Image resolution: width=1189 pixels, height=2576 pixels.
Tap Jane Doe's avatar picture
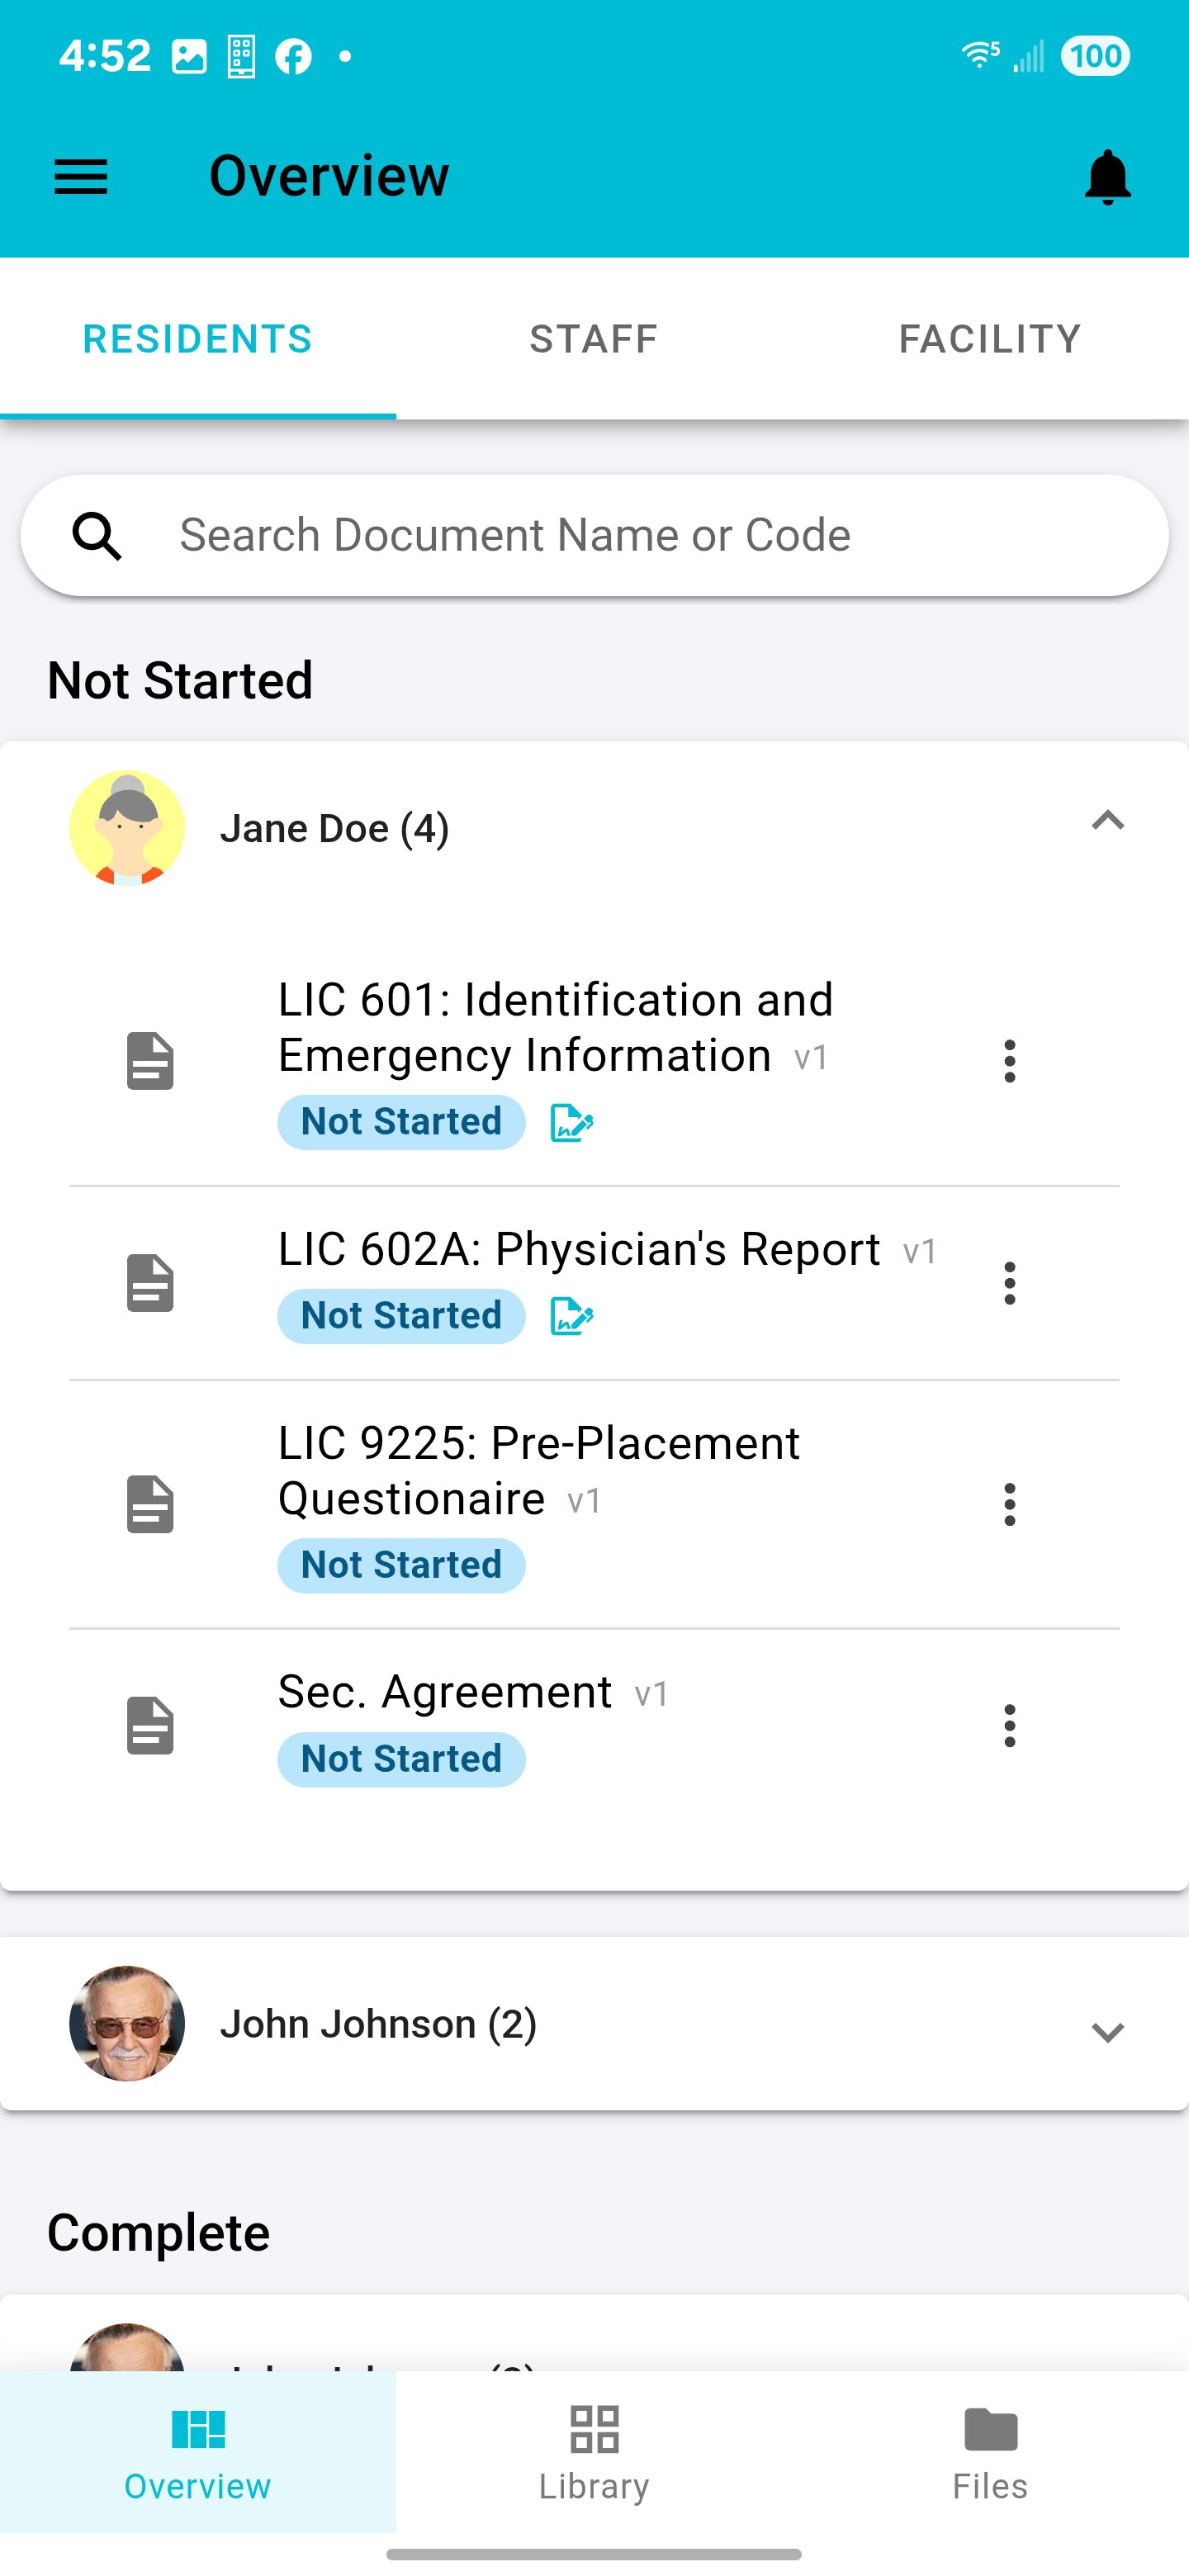tap(127, 828)
